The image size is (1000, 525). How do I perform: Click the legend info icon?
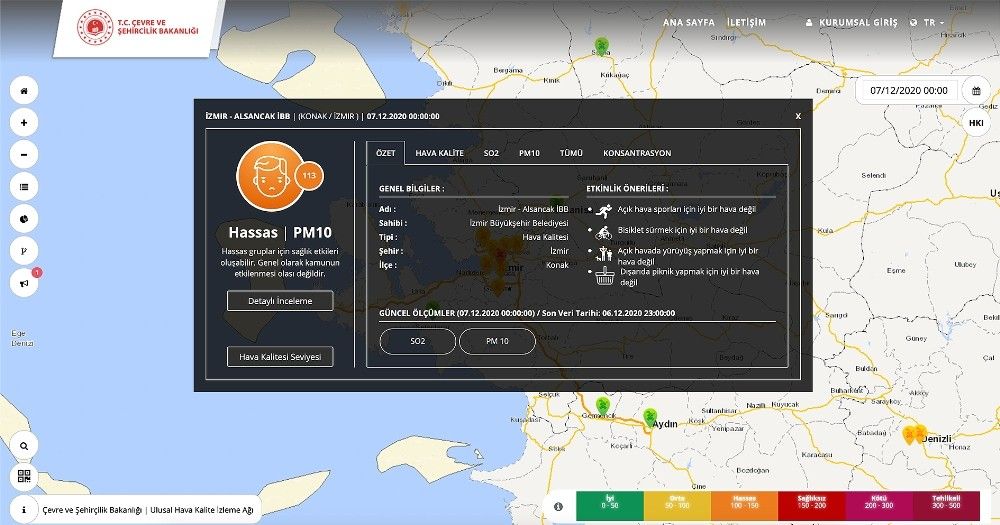click(x=558, y=506)
